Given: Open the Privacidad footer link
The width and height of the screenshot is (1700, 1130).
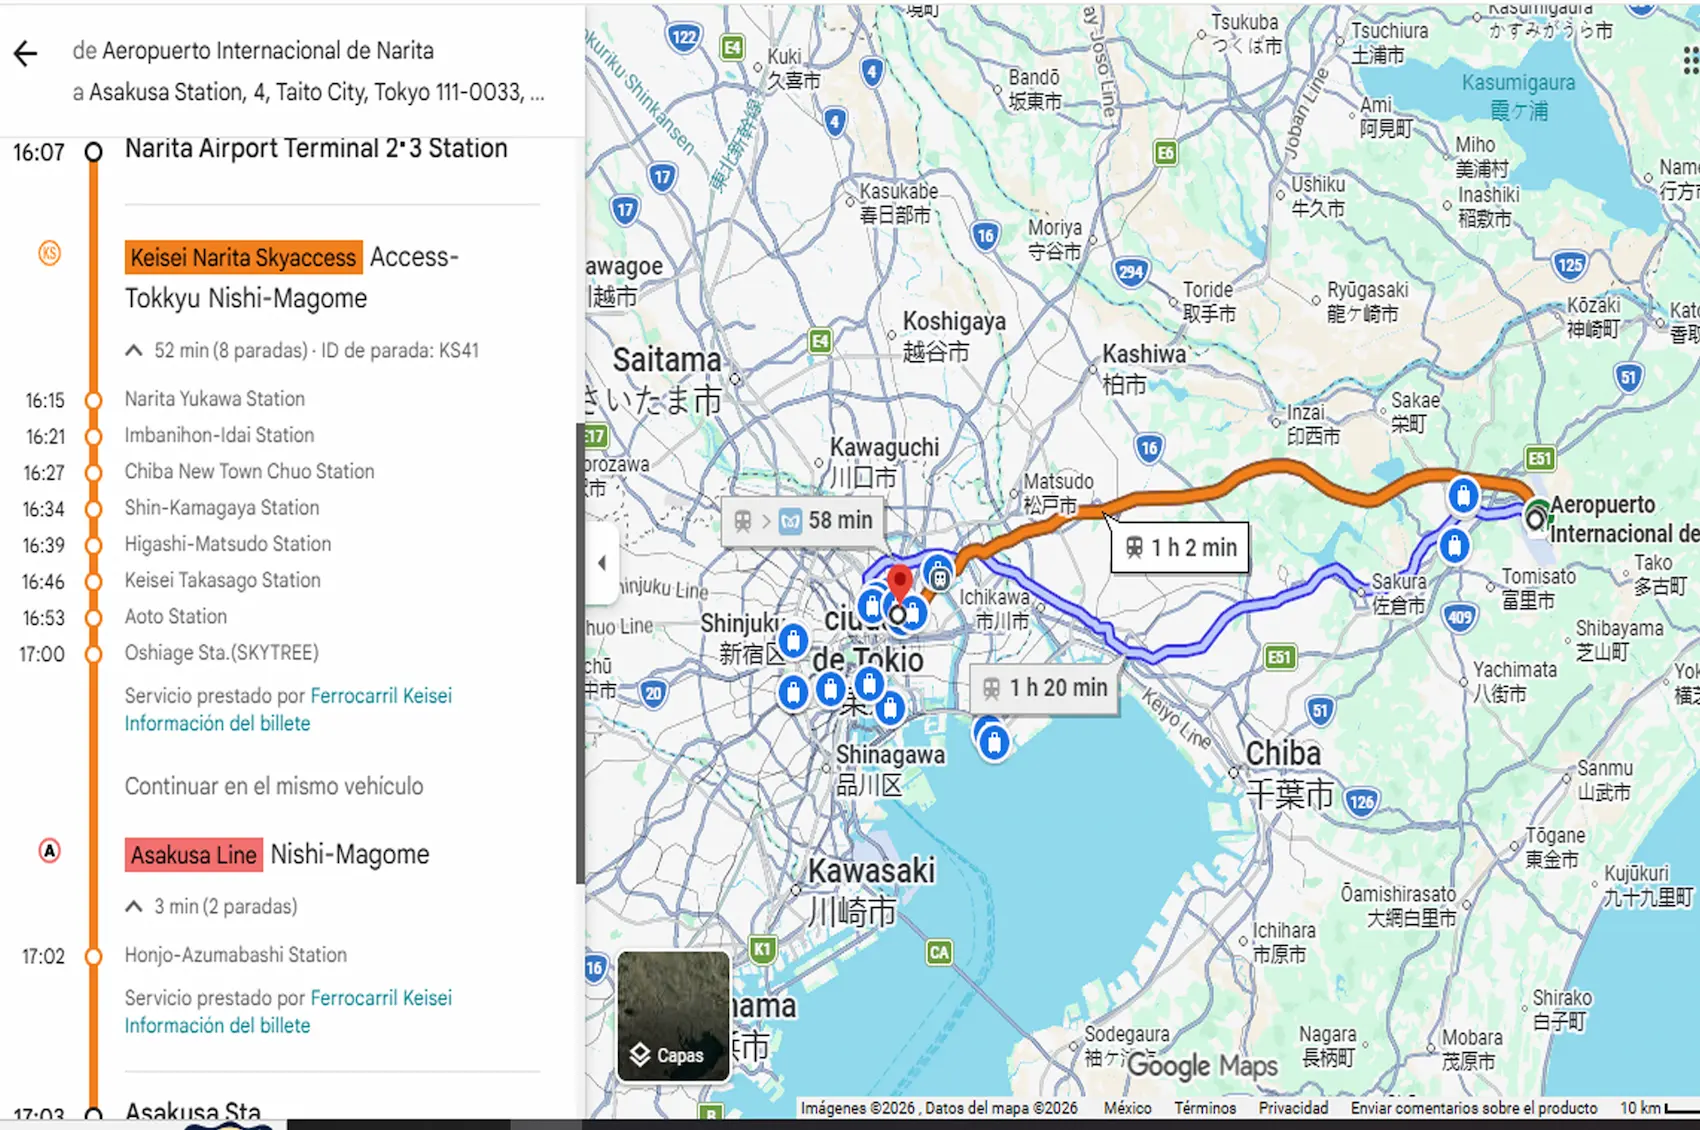Looking at the screenshot, I should pyautogui.click(x=1293, y=1108).
